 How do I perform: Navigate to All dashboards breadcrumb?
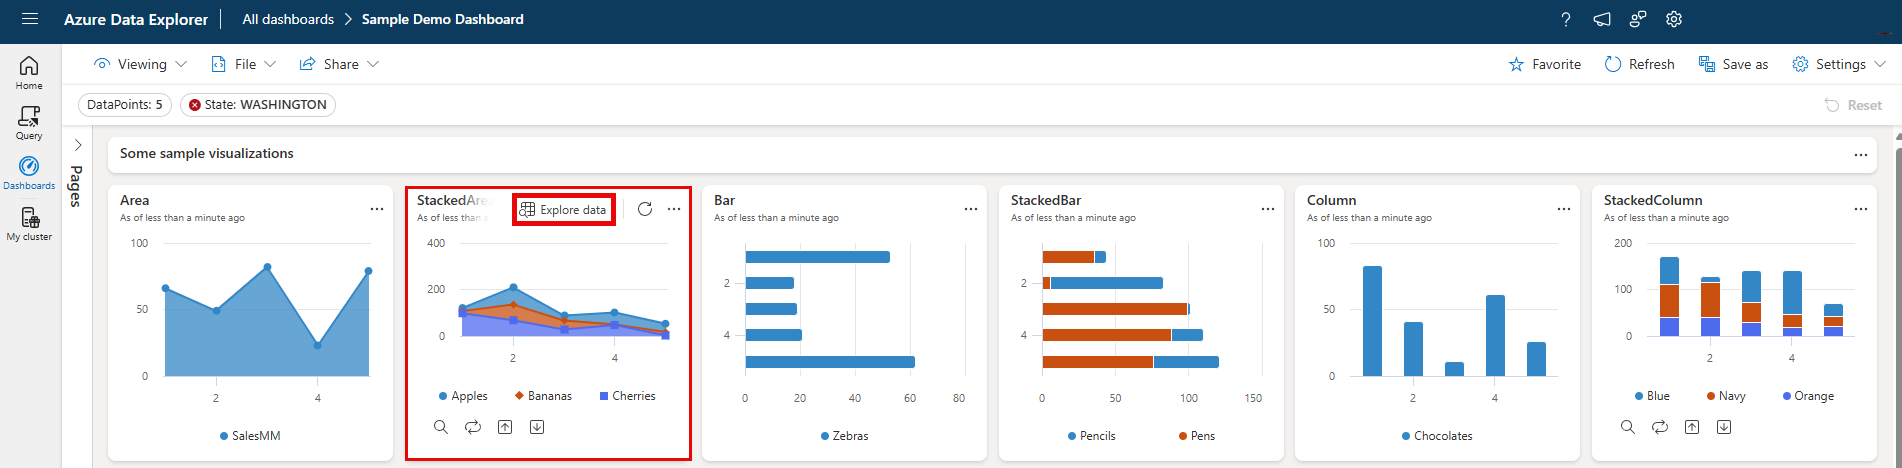point(288,19)
